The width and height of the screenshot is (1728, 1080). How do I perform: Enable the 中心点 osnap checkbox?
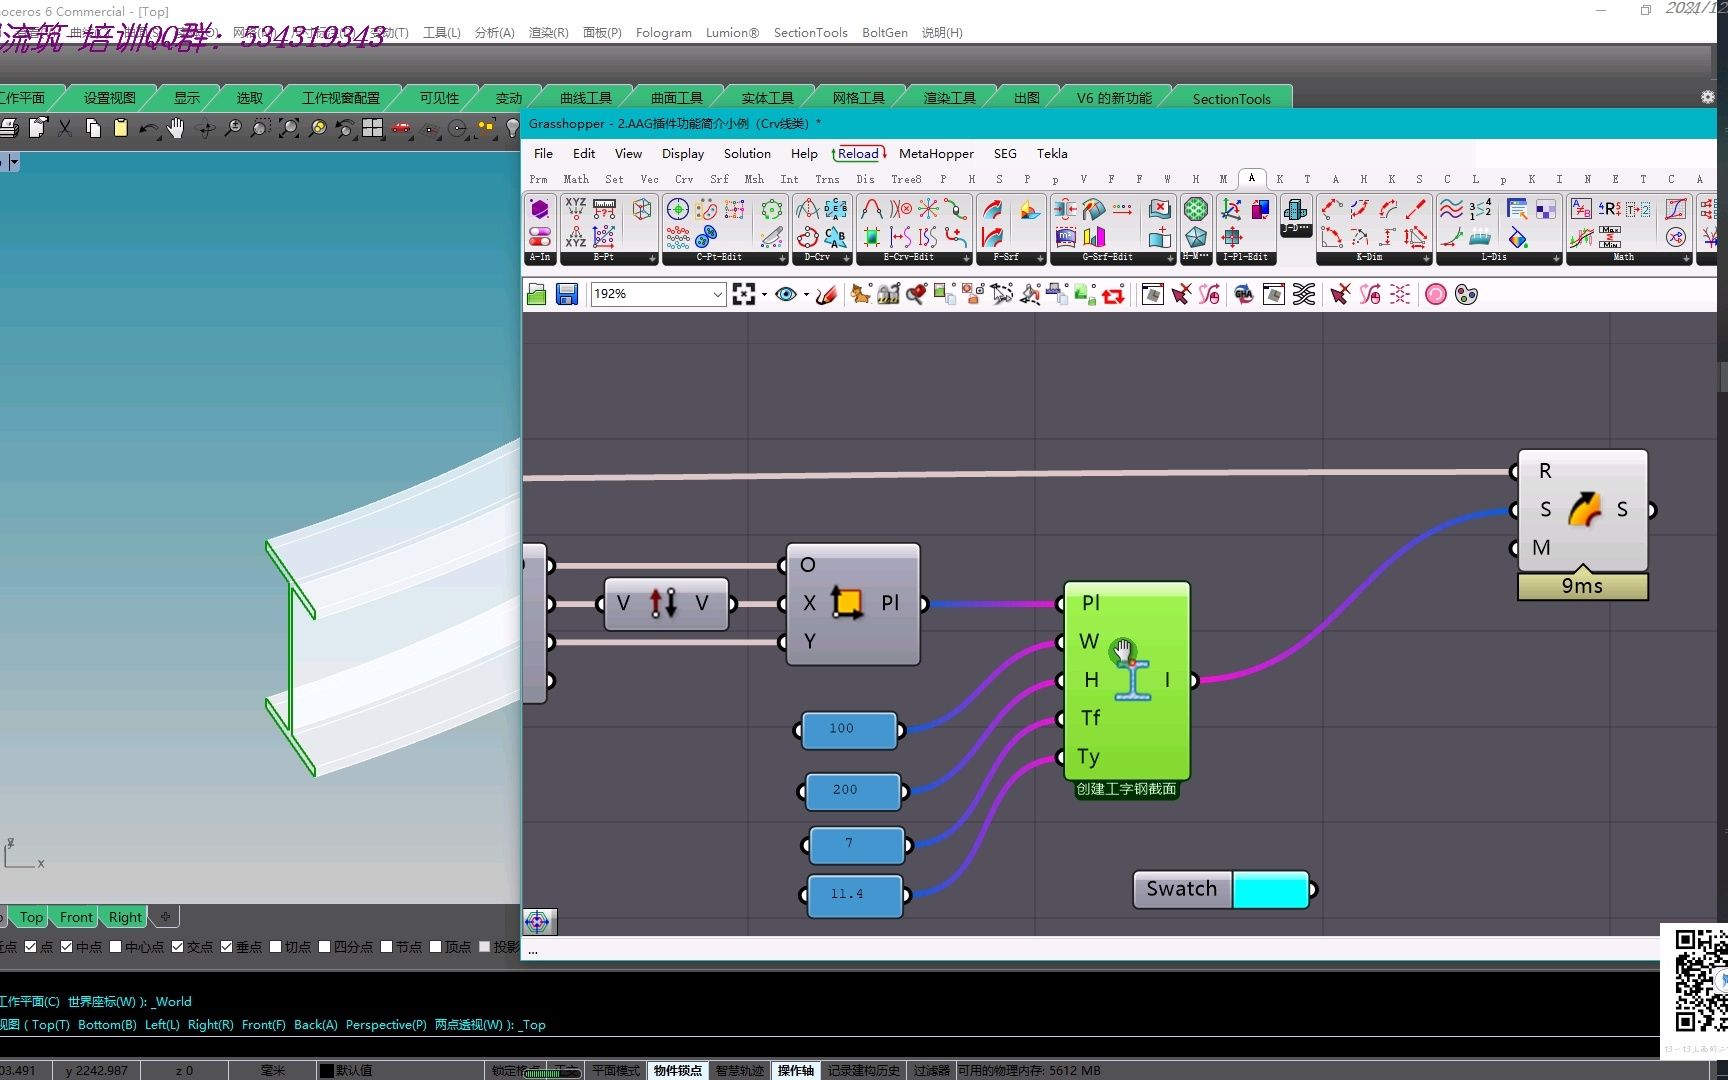click(x=115, y=946)
